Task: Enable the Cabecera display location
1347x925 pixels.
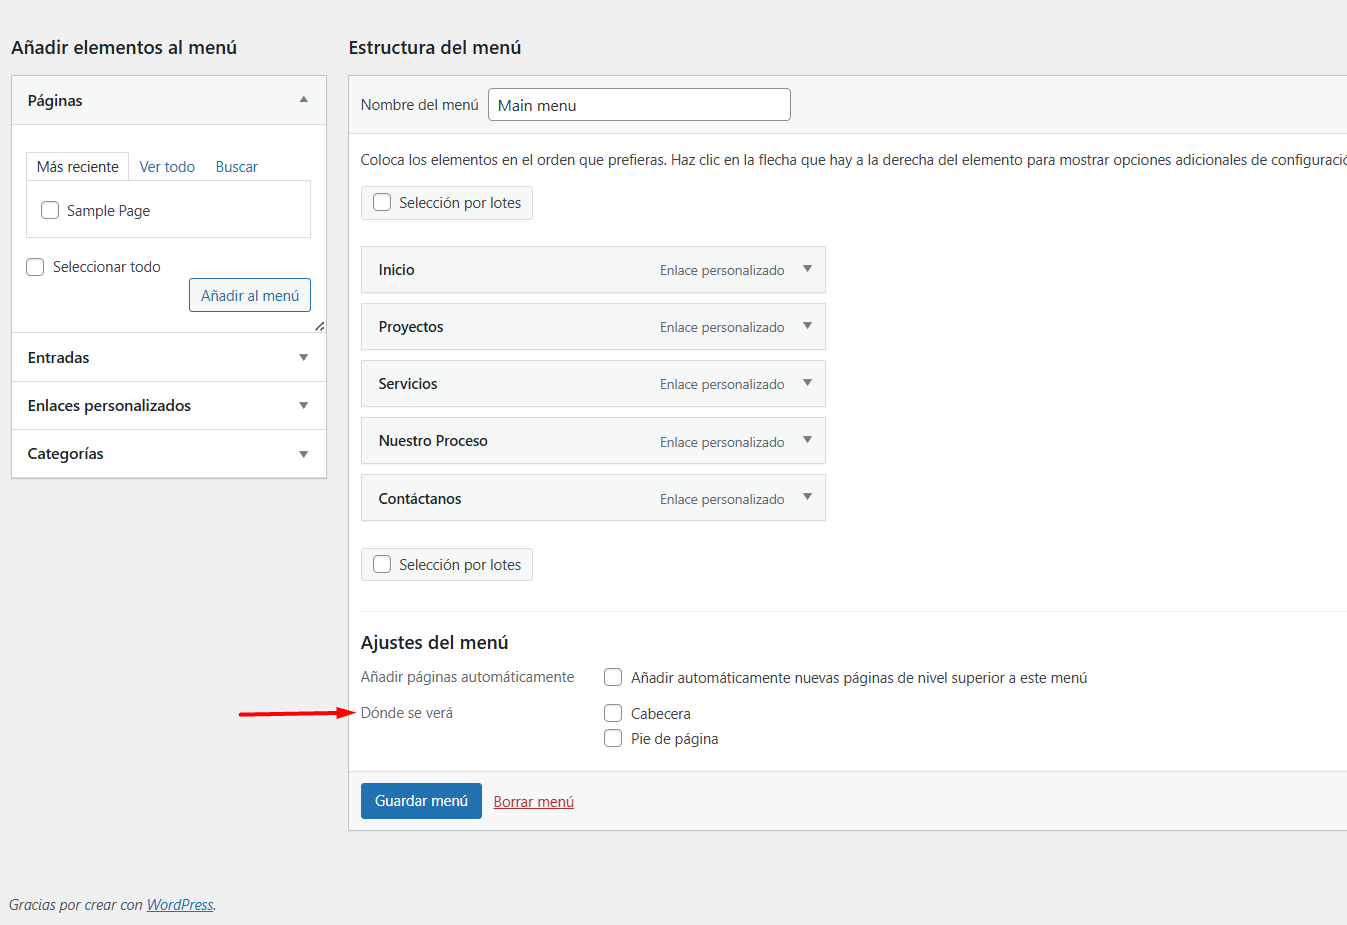Action: tap(613, 713)
